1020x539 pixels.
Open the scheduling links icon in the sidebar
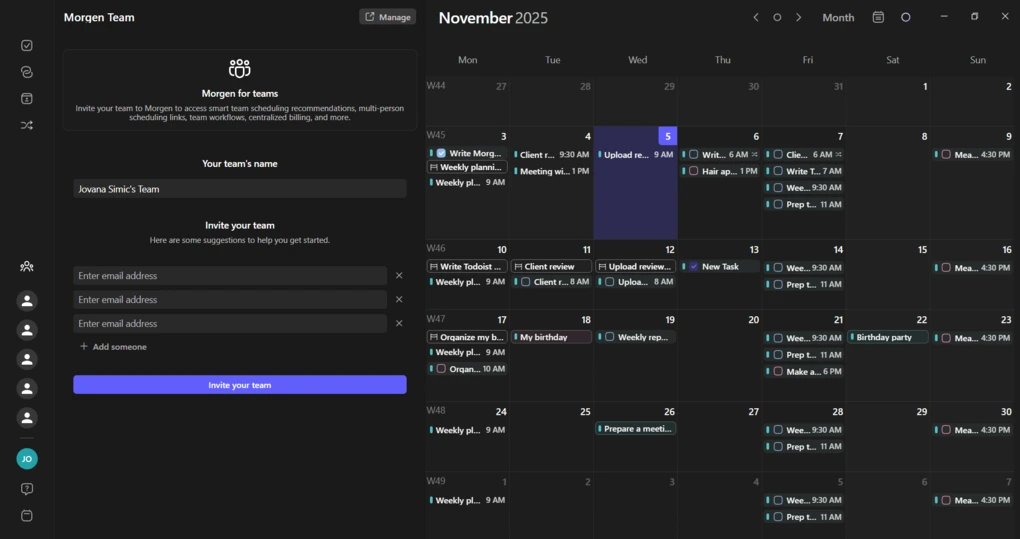27,72
